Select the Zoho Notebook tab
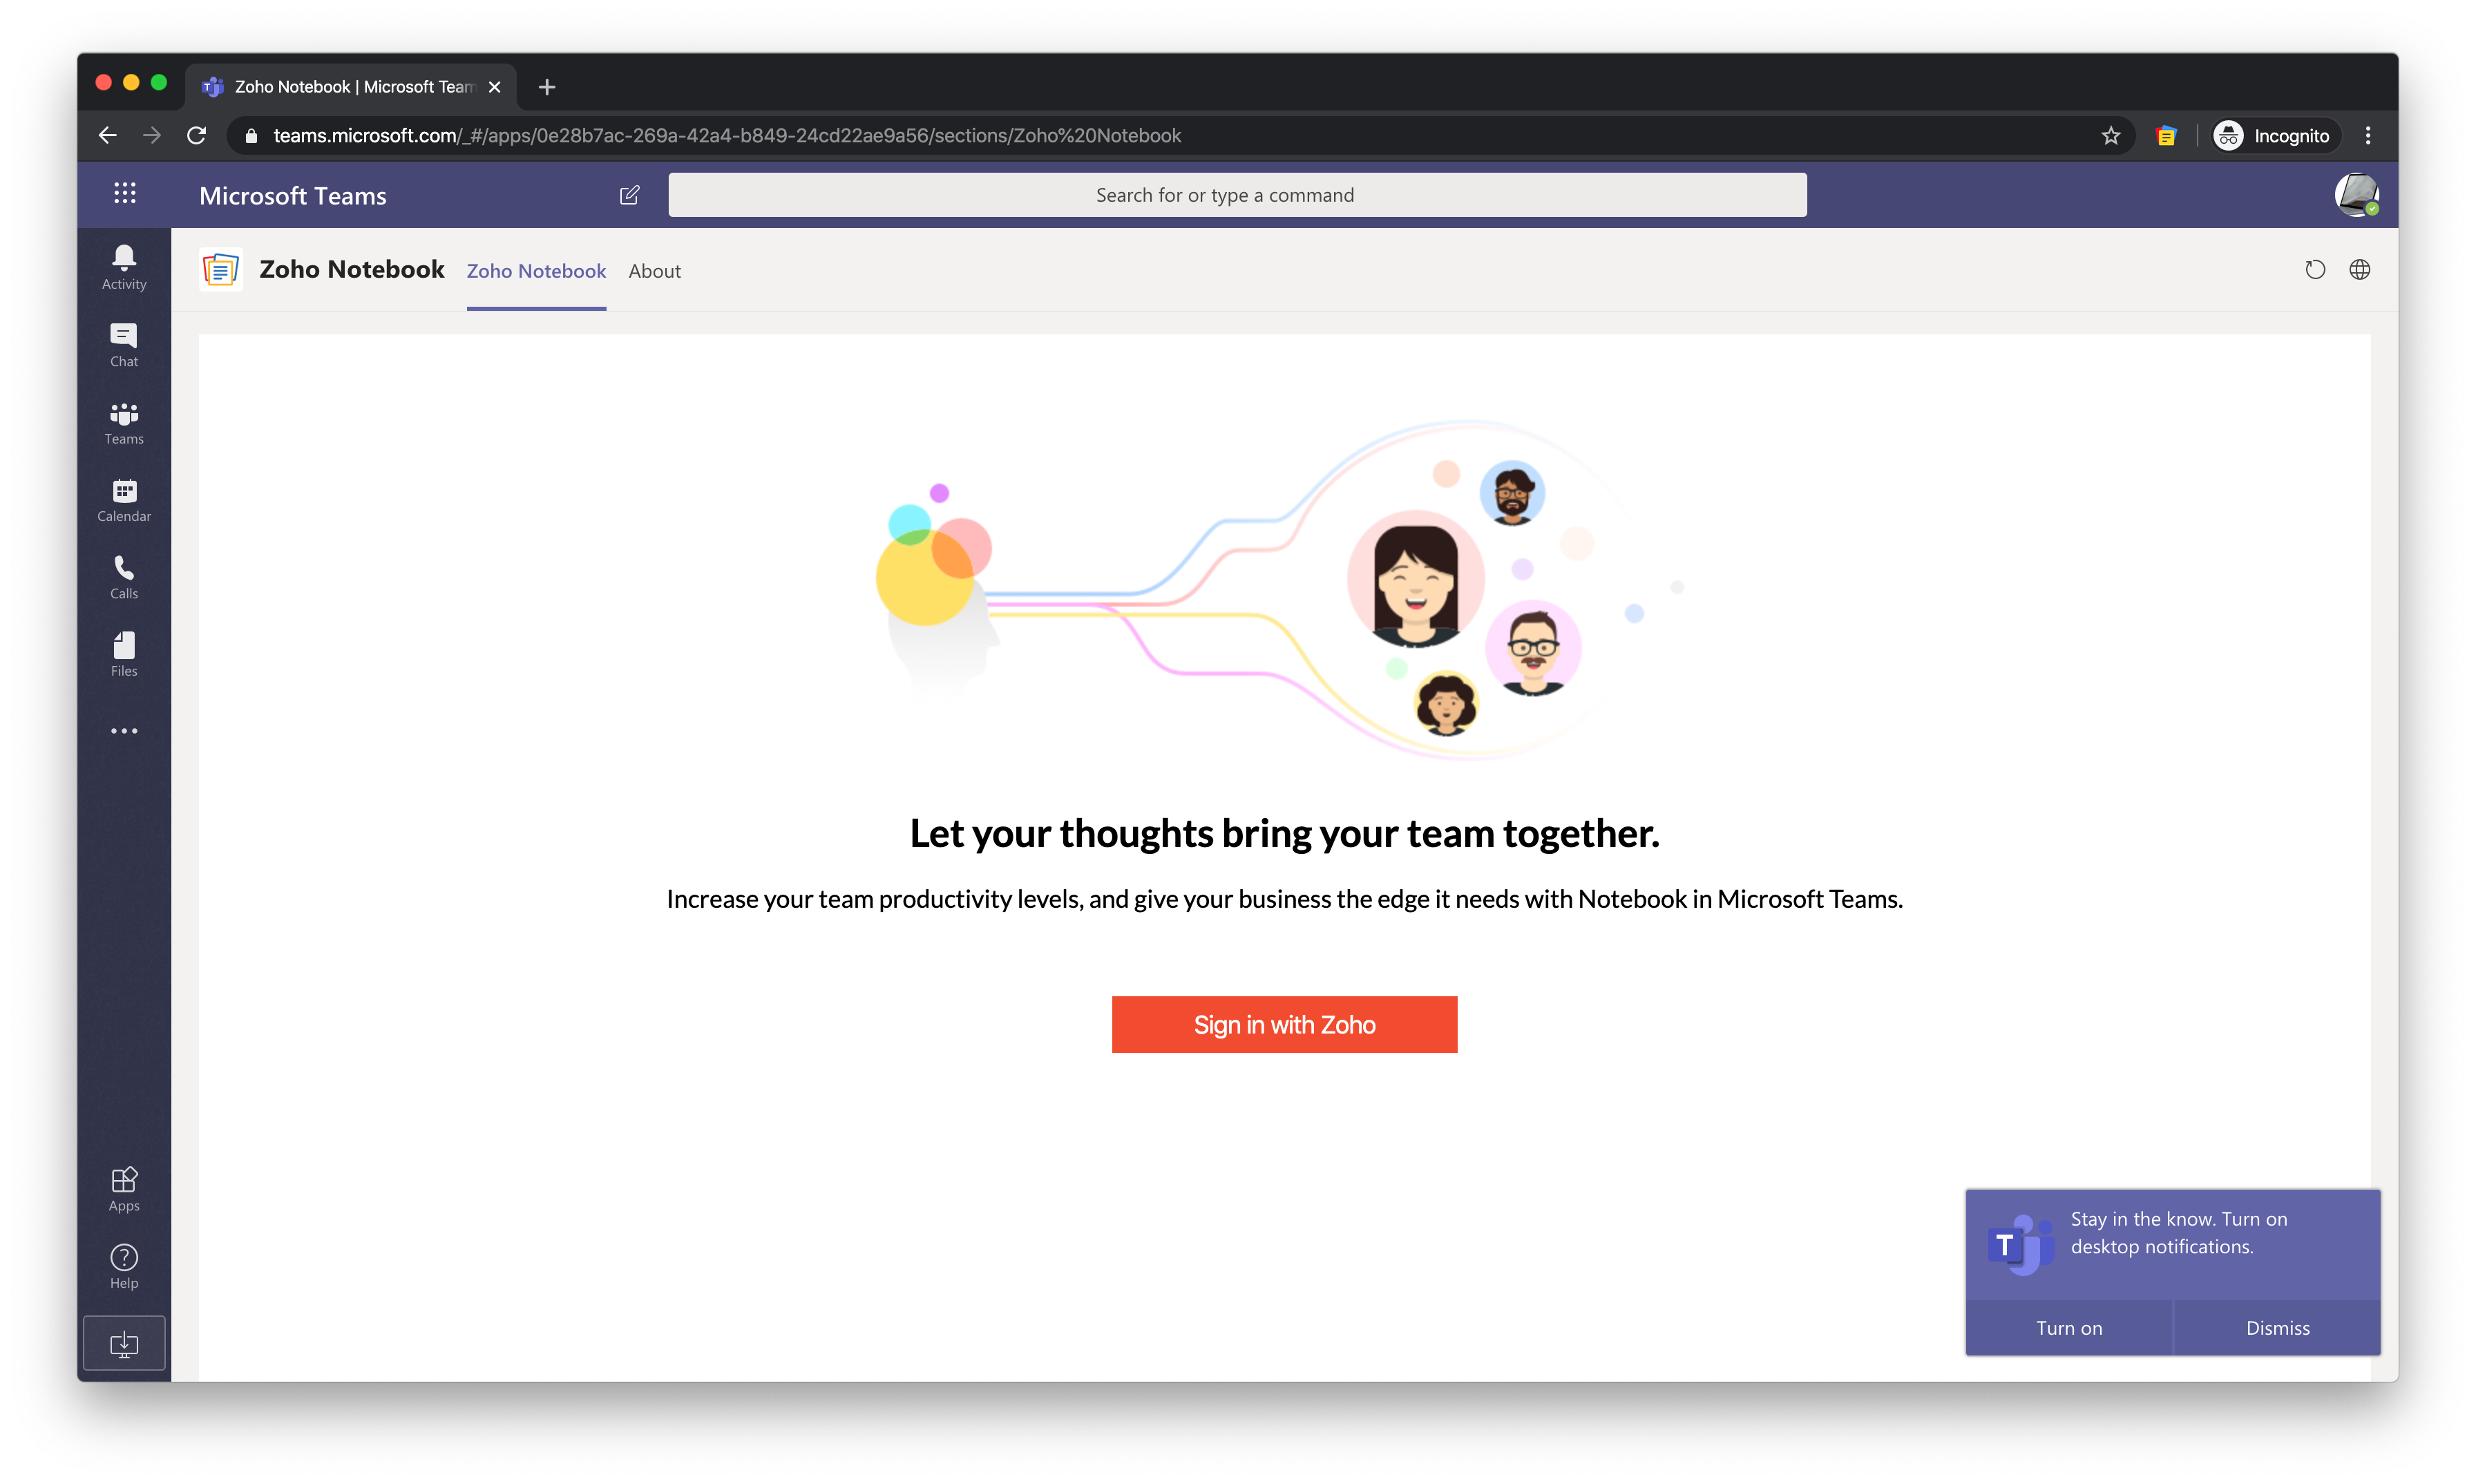This screenshot has height=1484, width=2476. point(536,271)
